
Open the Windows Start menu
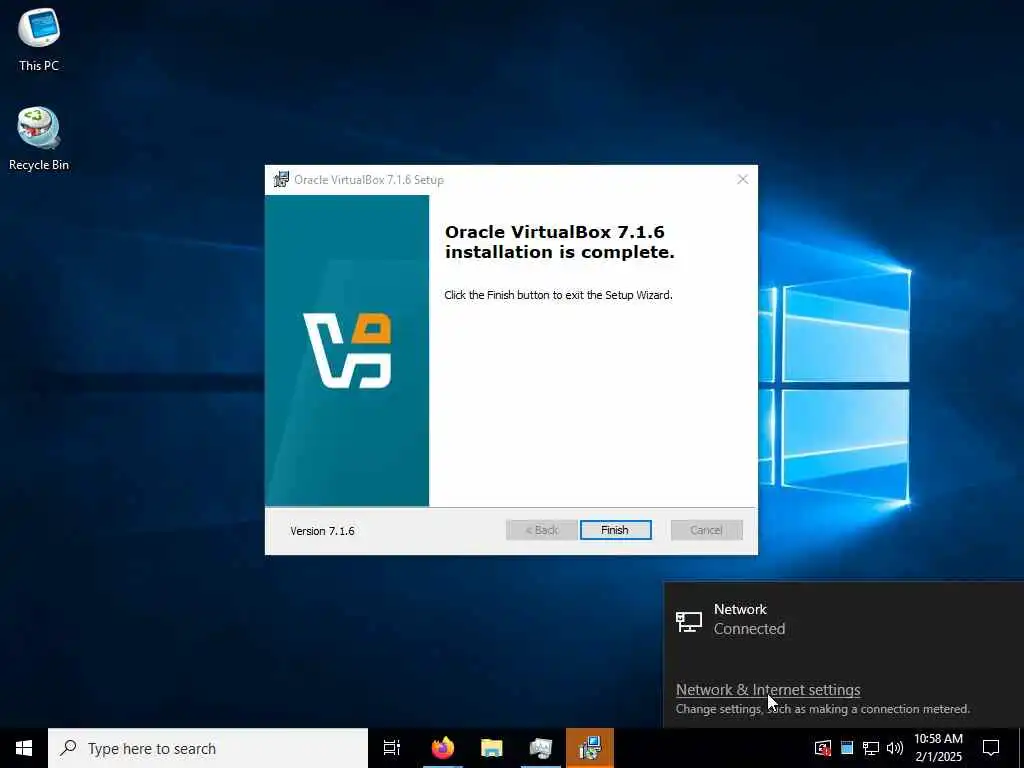(x=24, y=748)
